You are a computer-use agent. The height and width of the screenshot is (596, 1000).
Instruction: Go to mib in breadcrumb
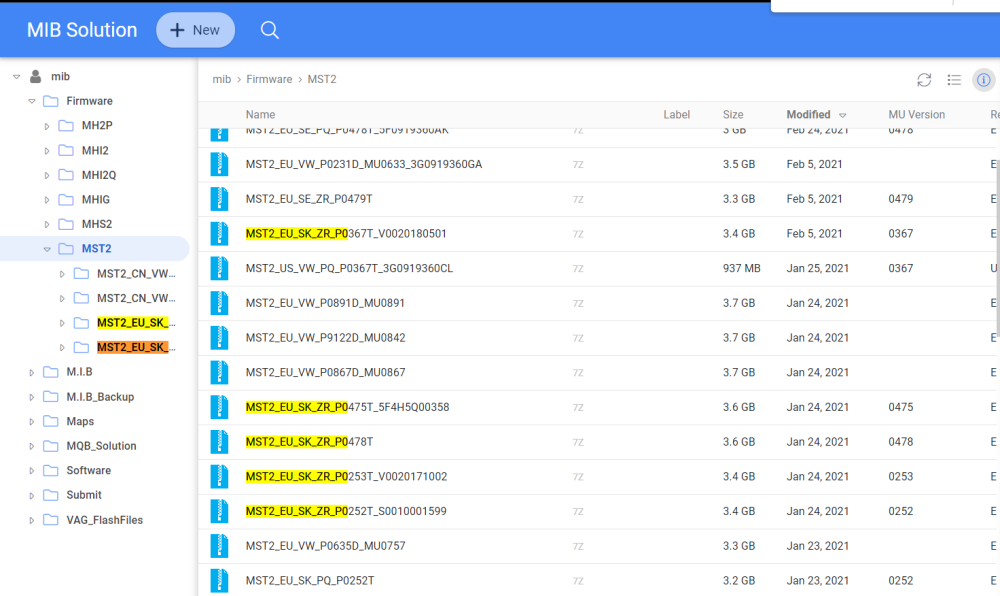pos(221,79)
